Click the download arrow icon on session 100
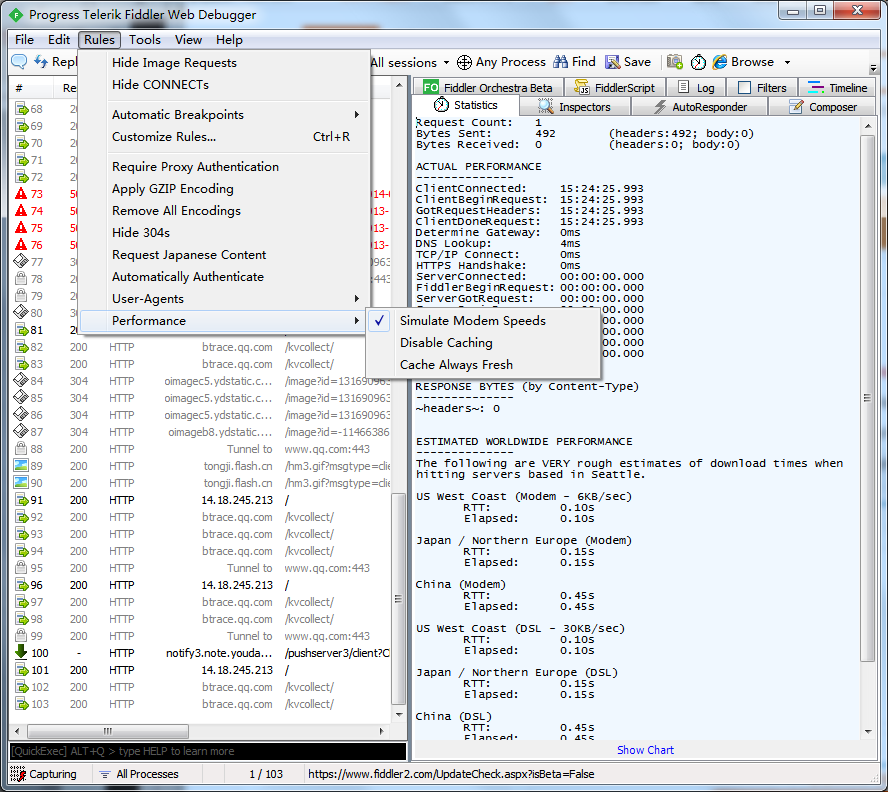The width and height of the screenshot is (888, 792). click(x=21, y=652)
